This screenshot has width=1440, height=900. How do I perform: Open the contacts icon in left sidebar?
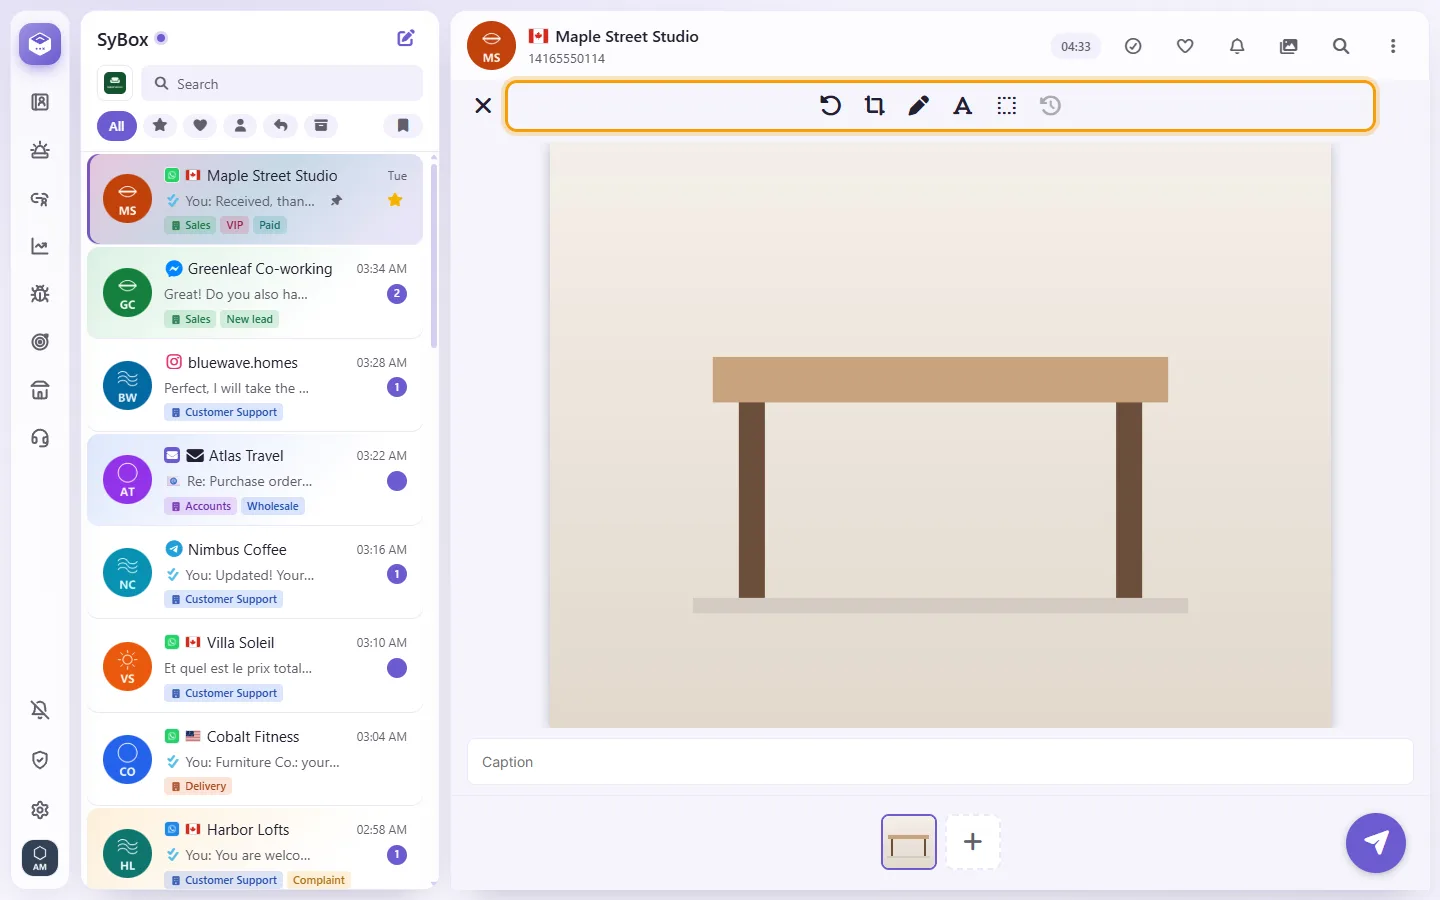40,102
